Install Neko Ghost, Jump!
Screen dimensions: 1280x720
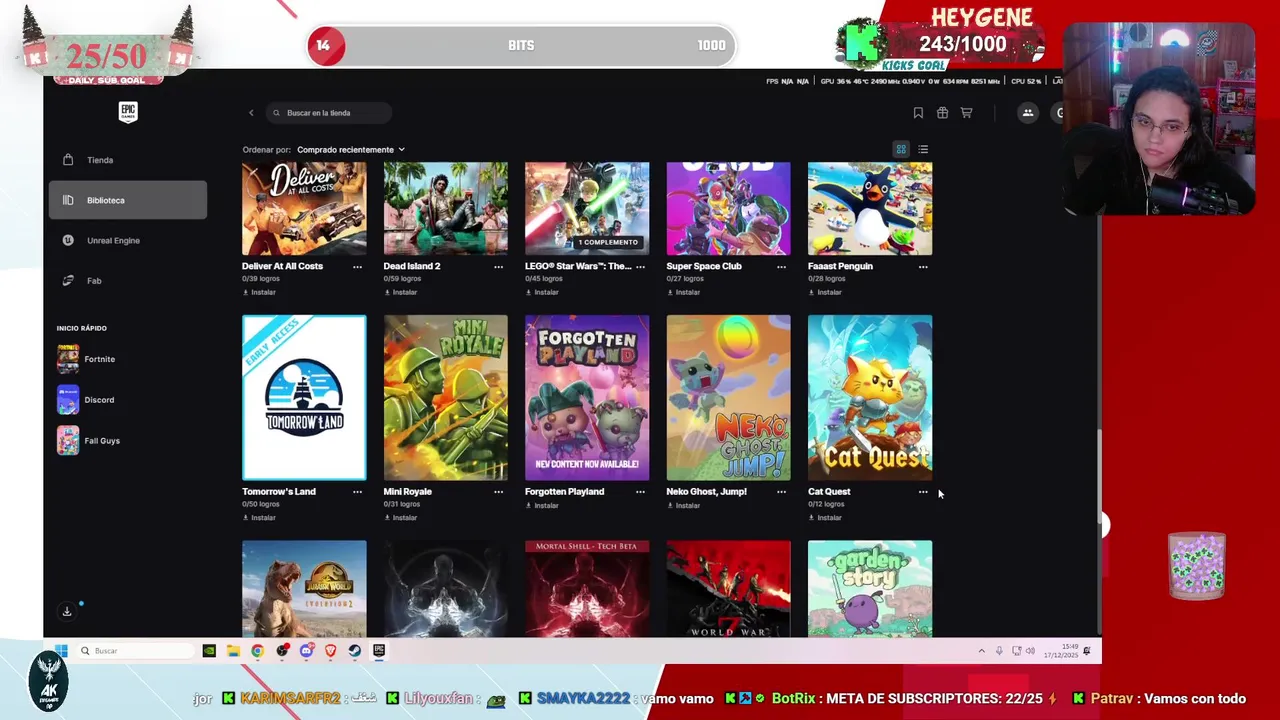point(683,506)
